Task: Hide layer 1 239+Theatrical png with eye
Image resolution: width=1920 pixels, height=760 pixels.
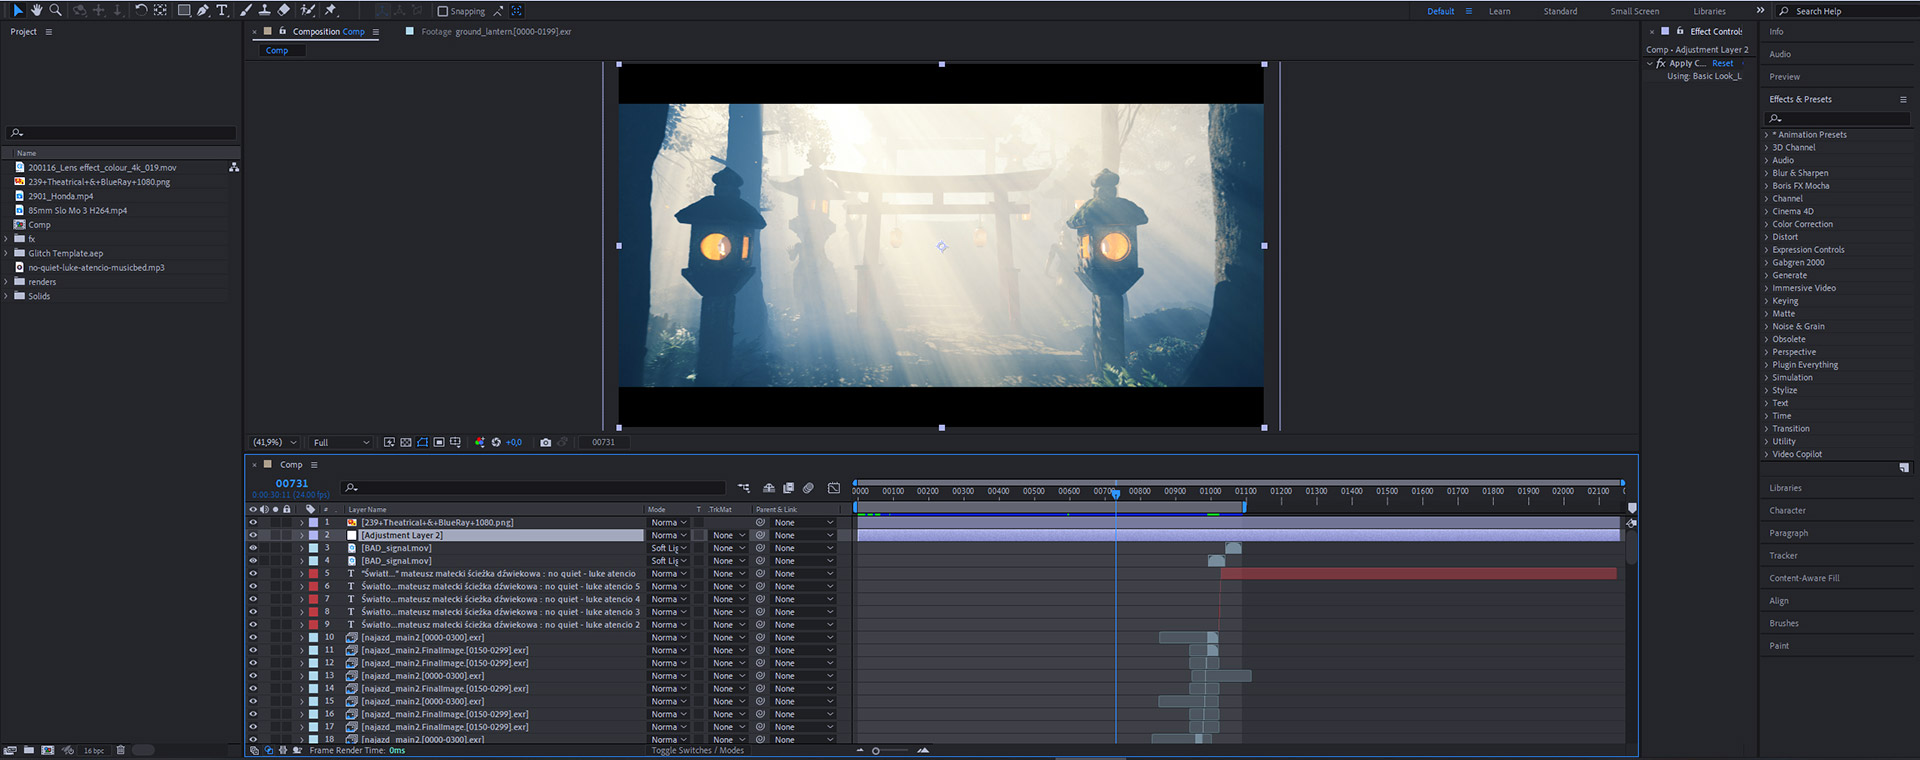Action: click(x=253, y=522)
